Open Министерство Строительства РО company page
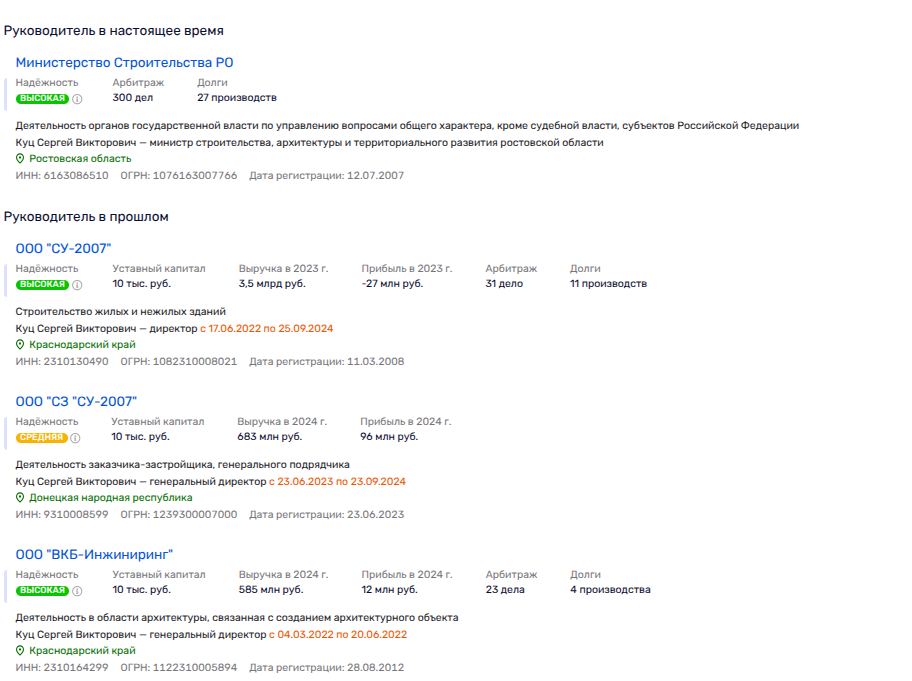Viewport: 912px width, 681px height. coord(124,63)
